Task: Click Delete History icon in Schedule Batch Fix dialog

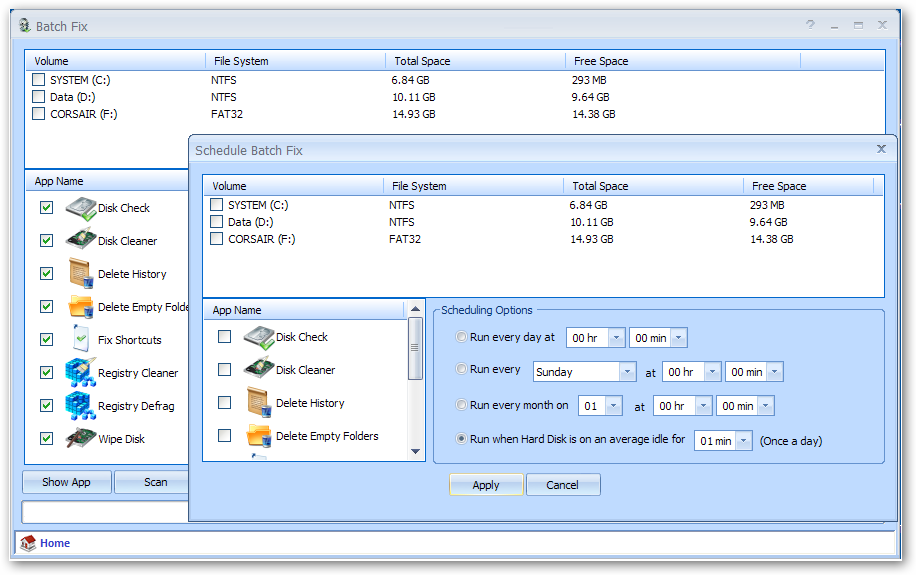Action: (x=259, y=402)
